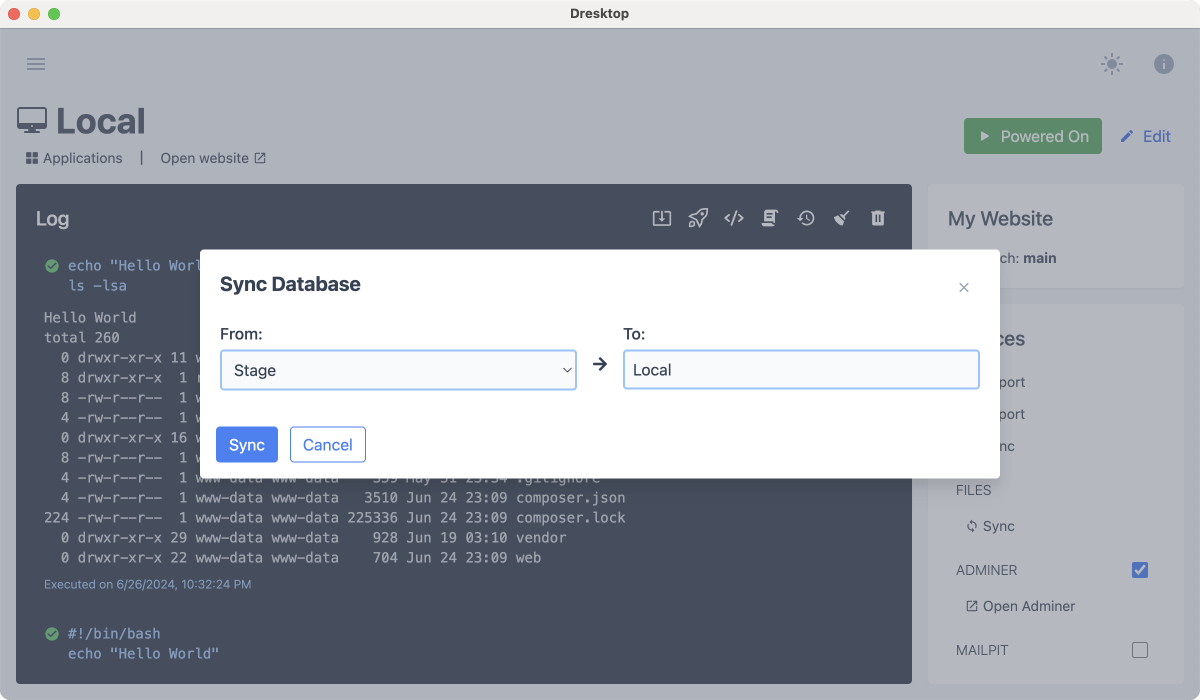
Task: Click the script log icon
Action: tap(769, 217)
